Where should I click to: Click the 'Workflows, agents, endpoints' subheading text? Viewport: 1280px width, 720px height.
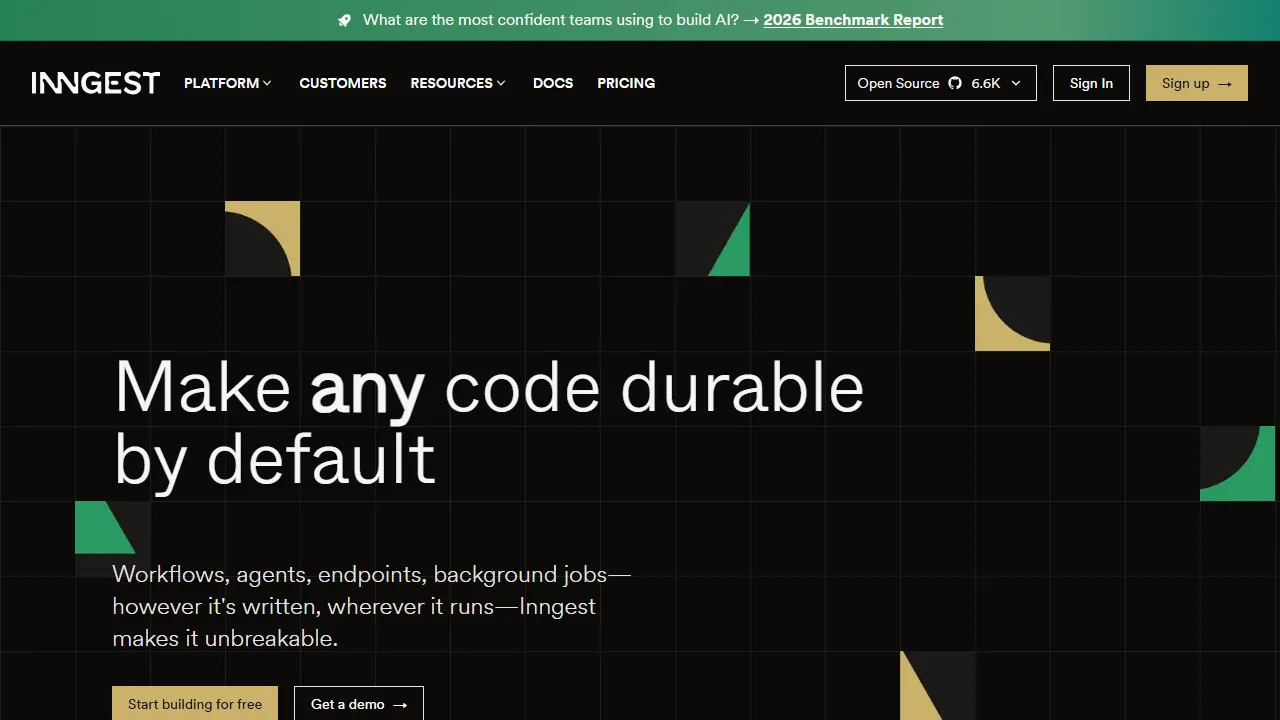[x=372, y=606]
